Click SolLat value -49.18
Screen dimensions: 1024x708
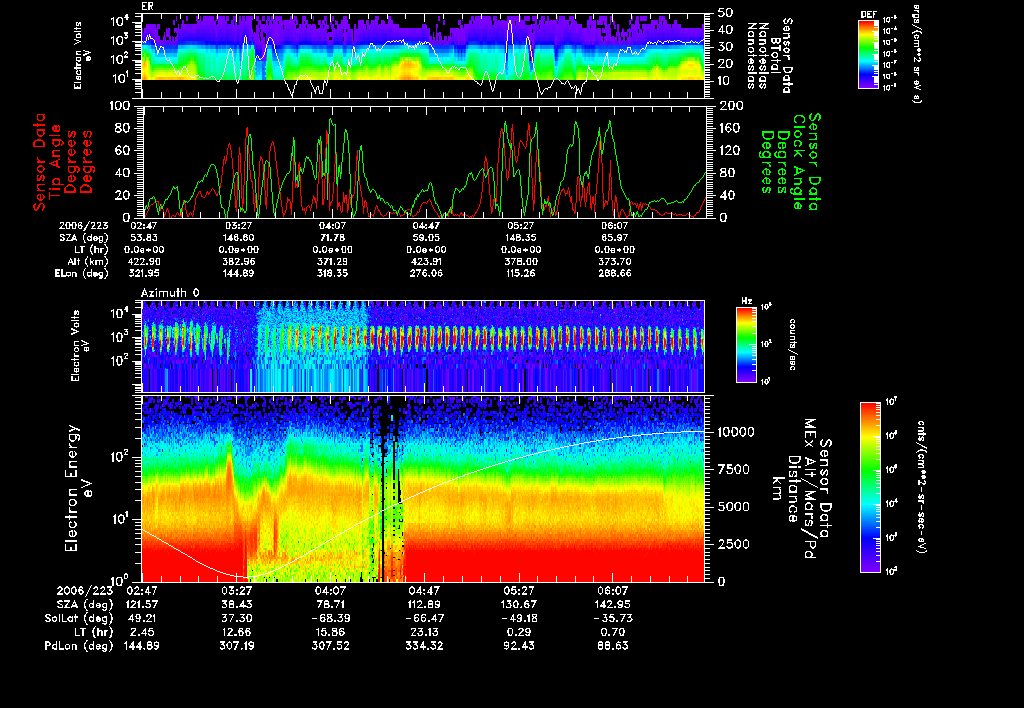[519, 618]
